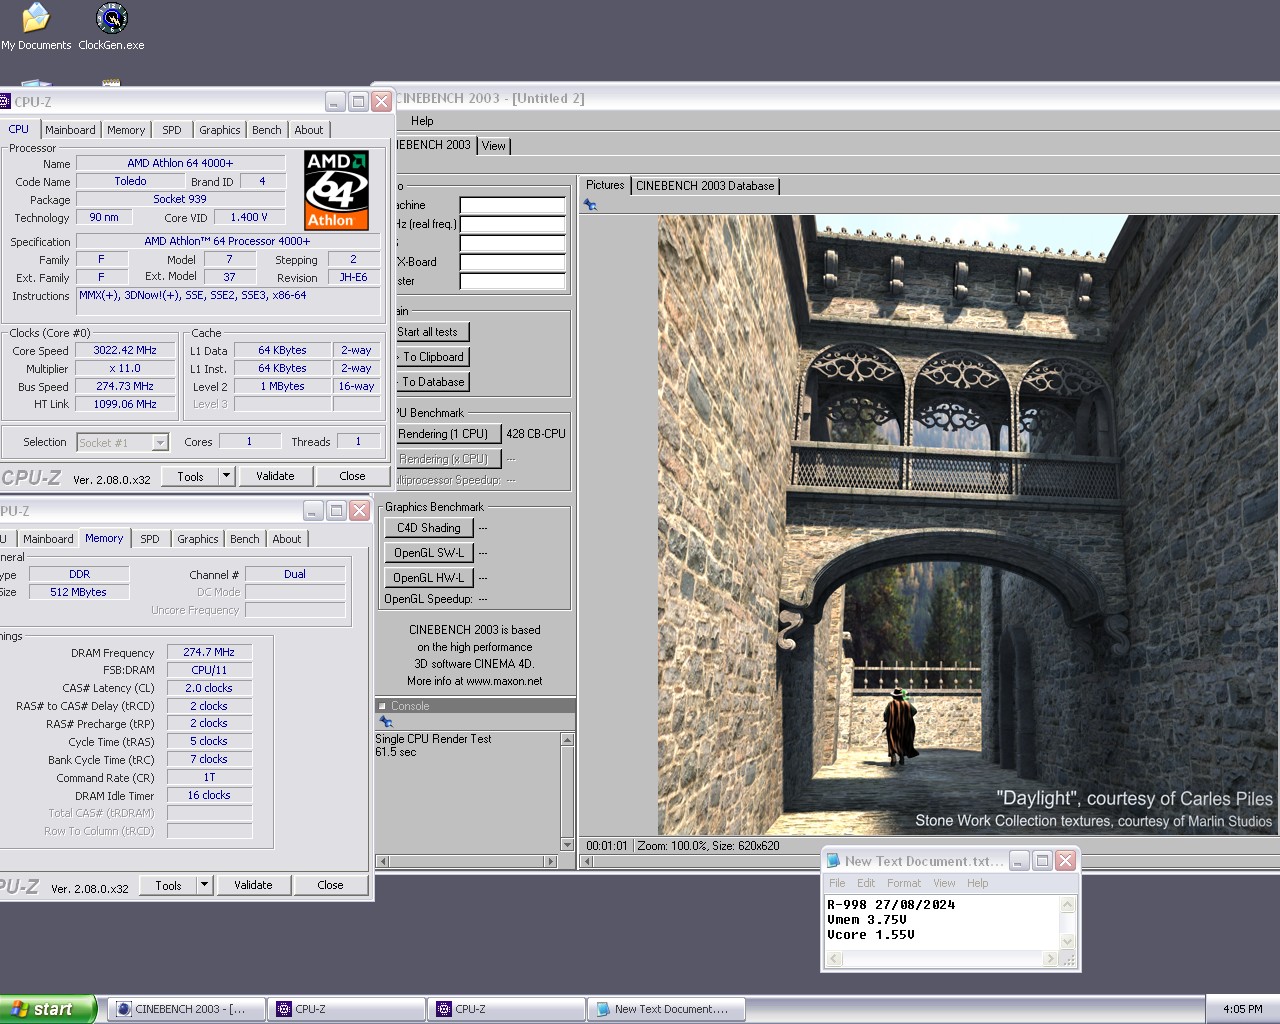Run OpenGL SW-L benchmark
Viewport: 1280px width, 1024px height.
coord(429,553)
